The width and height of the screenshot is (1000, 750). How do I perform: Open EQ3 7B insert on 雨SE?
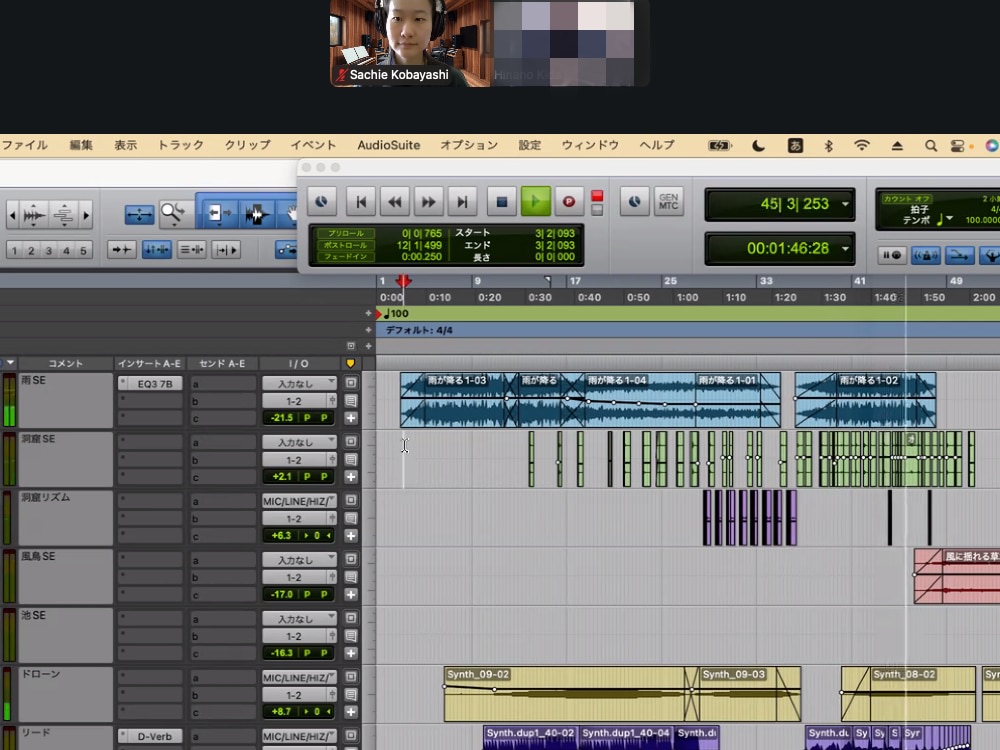[151, 383]
